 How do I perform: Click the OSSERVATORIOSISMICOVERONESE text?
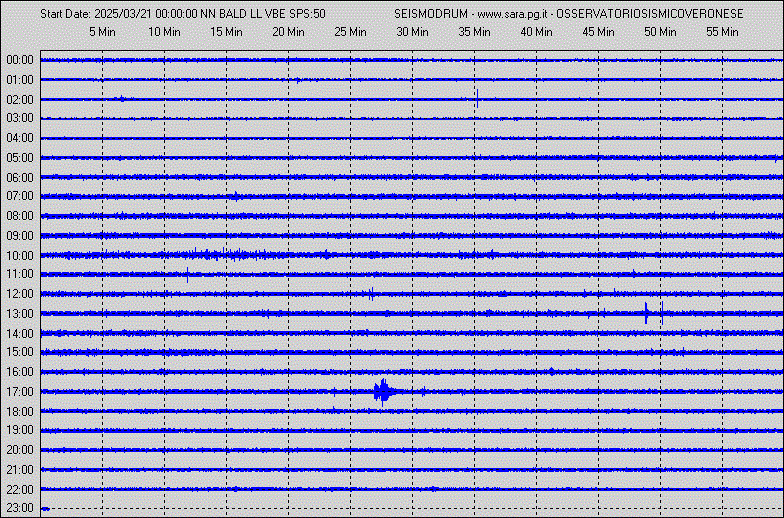(x=650, y=14)
